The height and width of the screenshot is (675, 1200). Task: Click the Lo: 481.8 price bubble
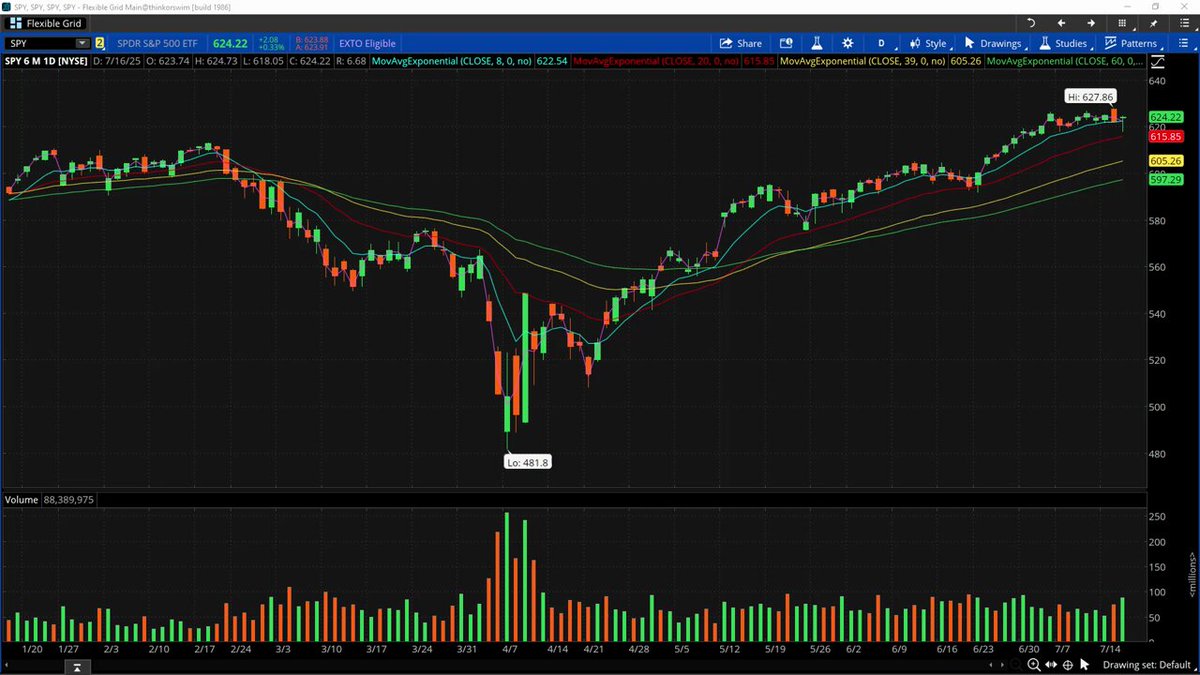click(528, 462)
